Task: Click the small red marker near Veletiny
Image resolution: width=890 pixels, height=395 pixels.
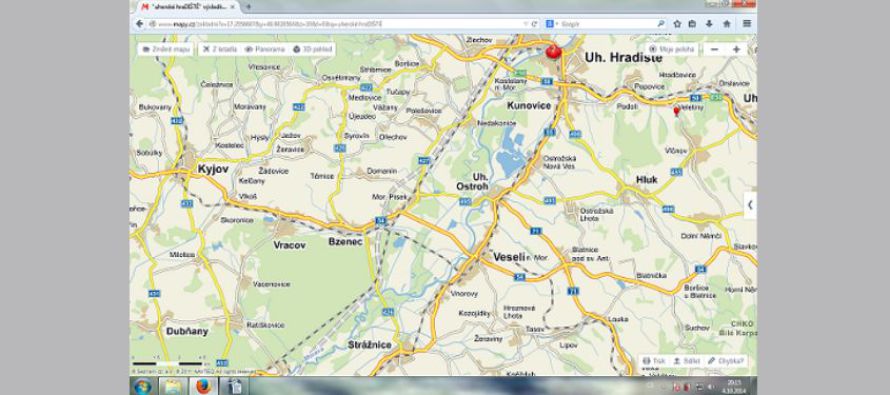Action: pyautogui.click(x=676, y=111)
